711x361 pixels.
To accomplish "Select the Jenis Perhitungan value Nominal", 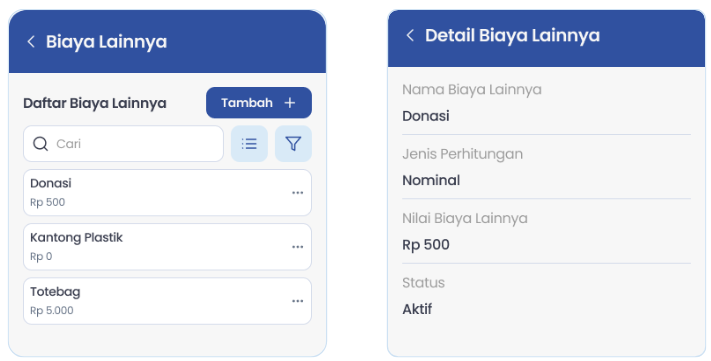I will (x=431, y=180).
